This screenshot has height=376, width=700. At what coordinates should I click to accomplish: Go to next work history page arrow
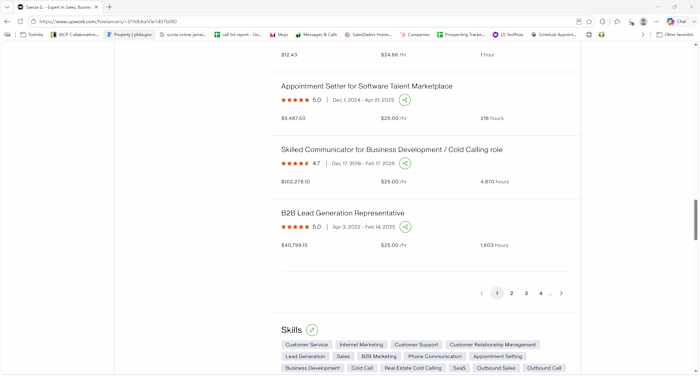pos(561,293)
